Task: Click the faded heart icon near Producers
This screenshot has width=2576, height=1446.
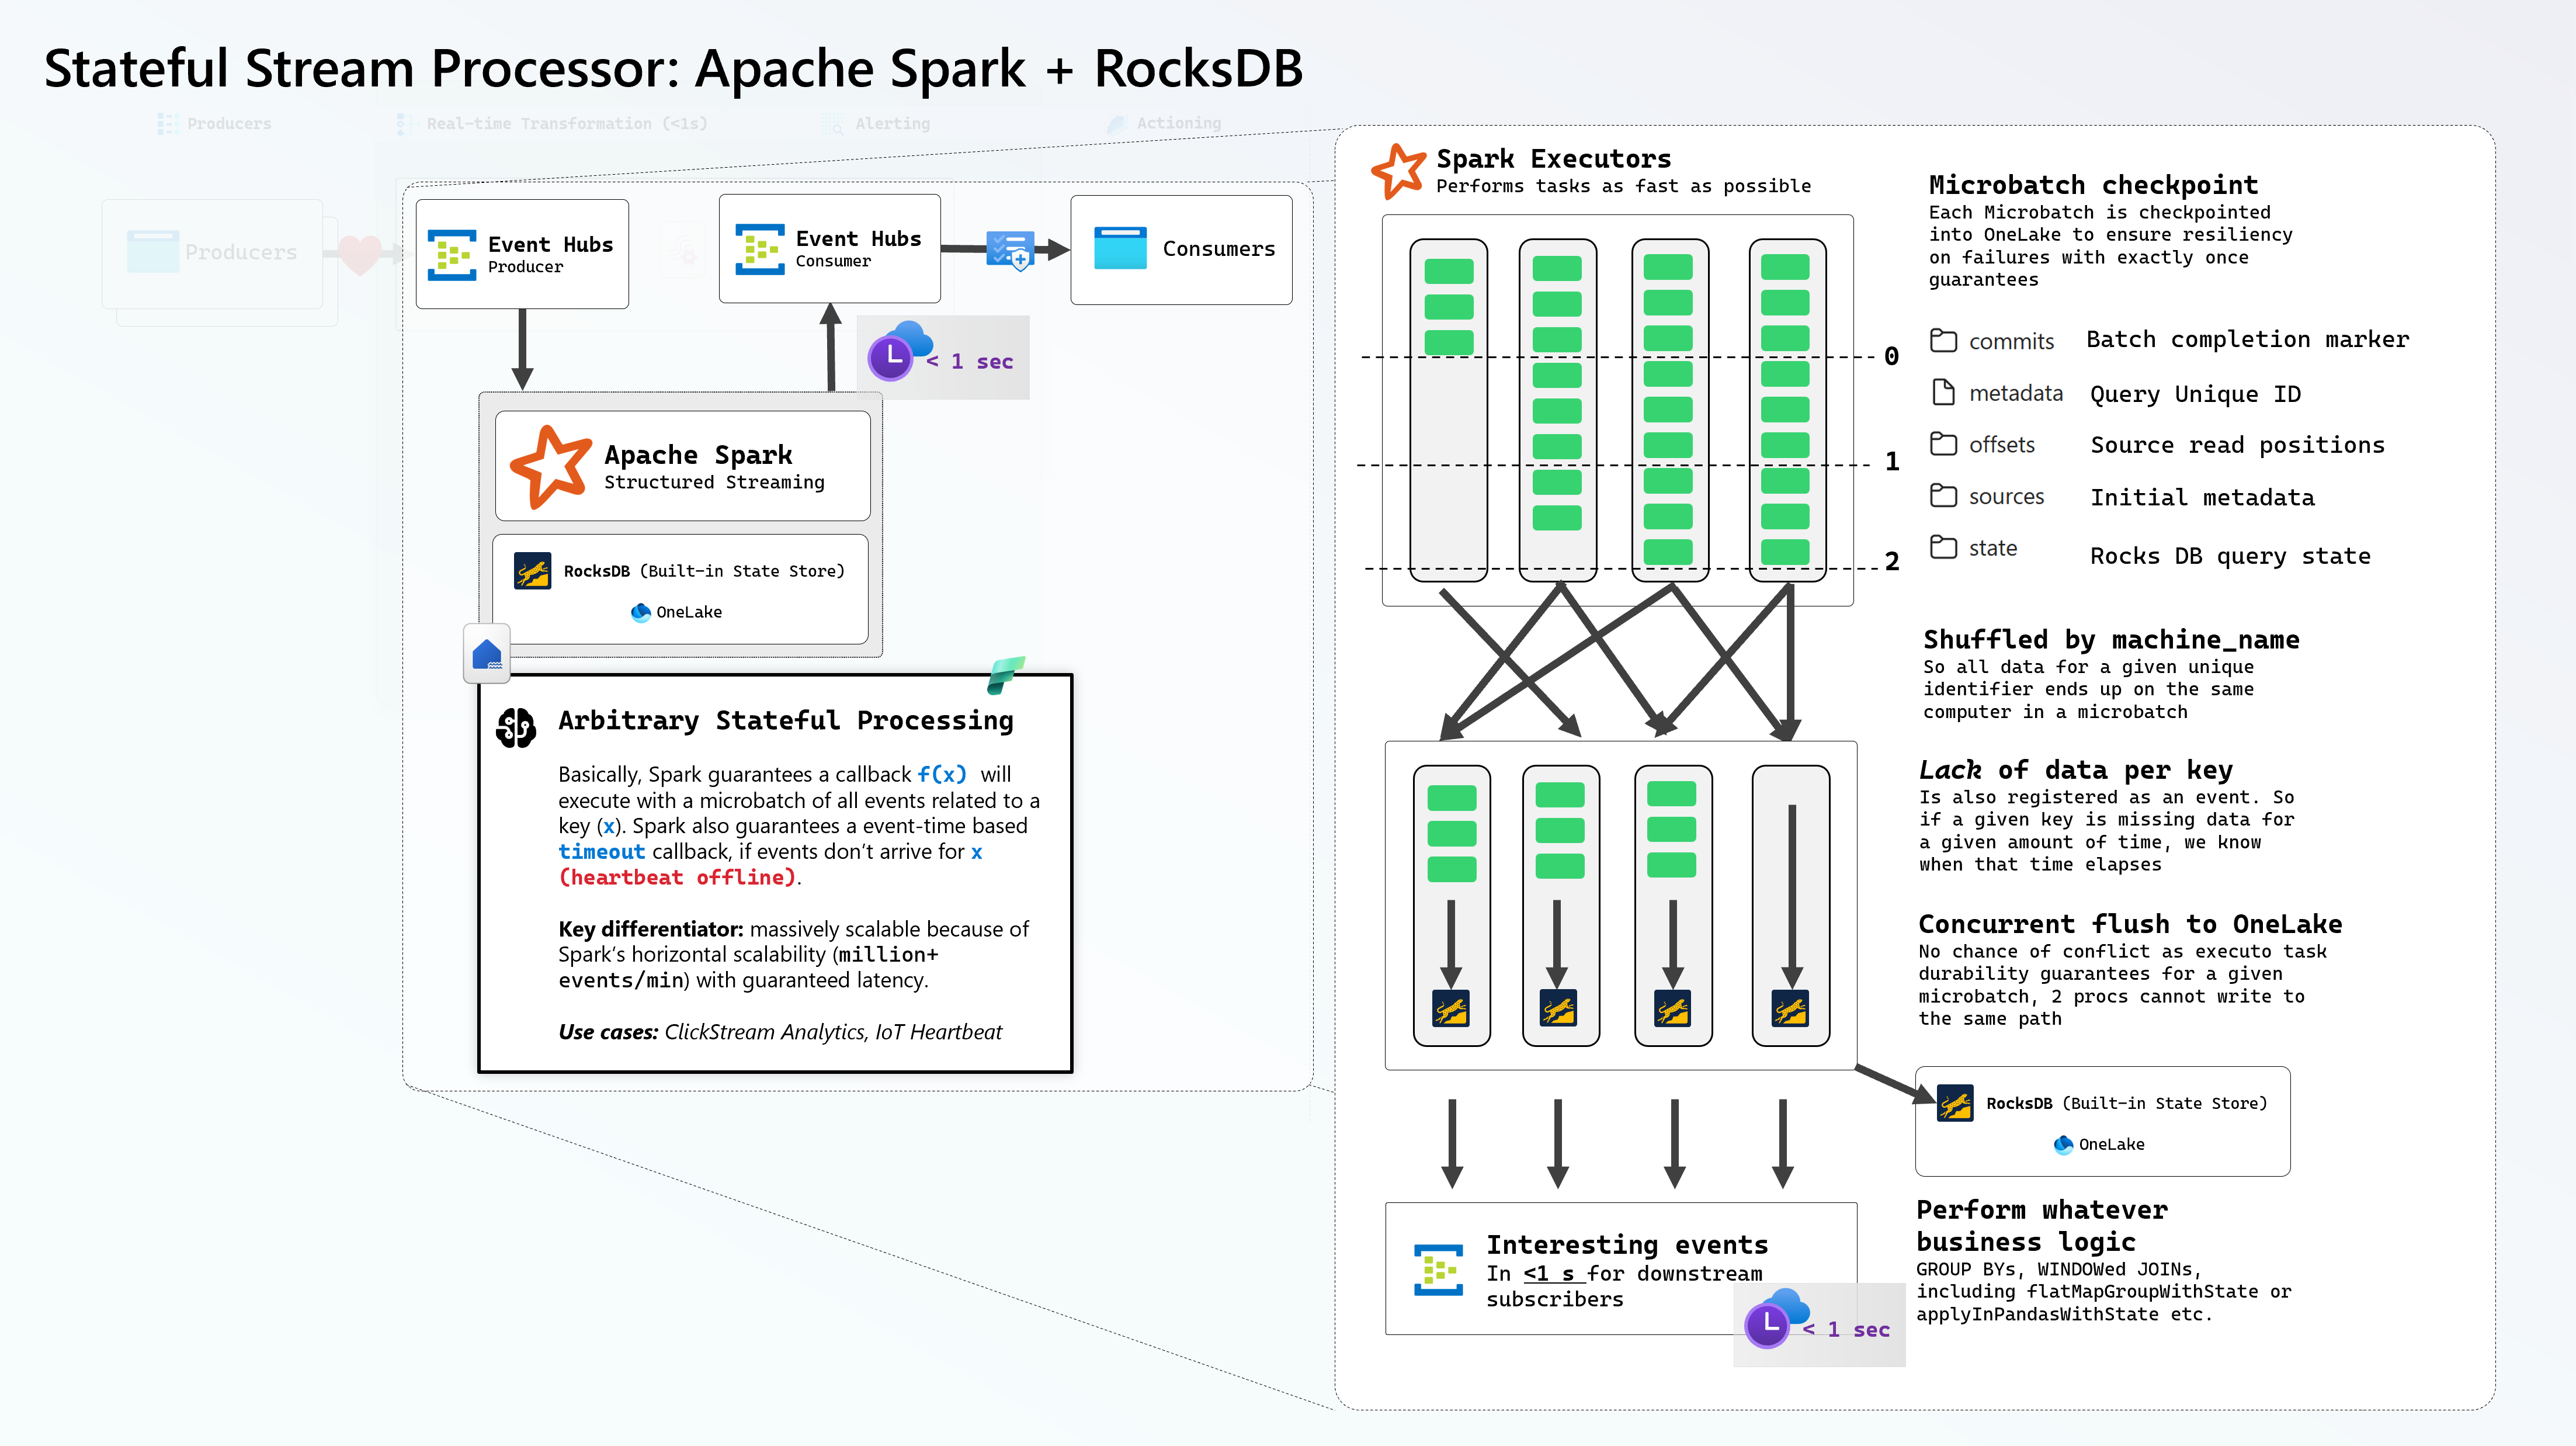Action: pyautogui.click(x=360, y=254)
